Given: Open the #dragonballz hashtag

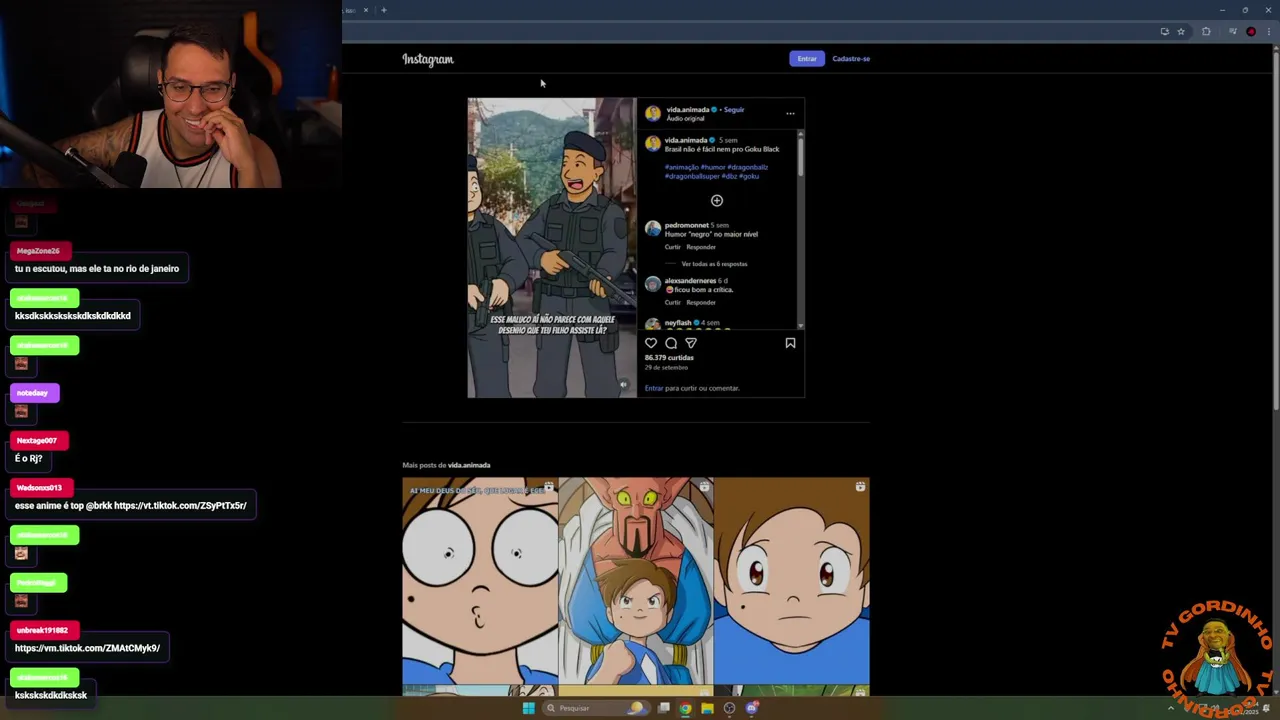Looking at the screenshot, I should pos(748,167).
